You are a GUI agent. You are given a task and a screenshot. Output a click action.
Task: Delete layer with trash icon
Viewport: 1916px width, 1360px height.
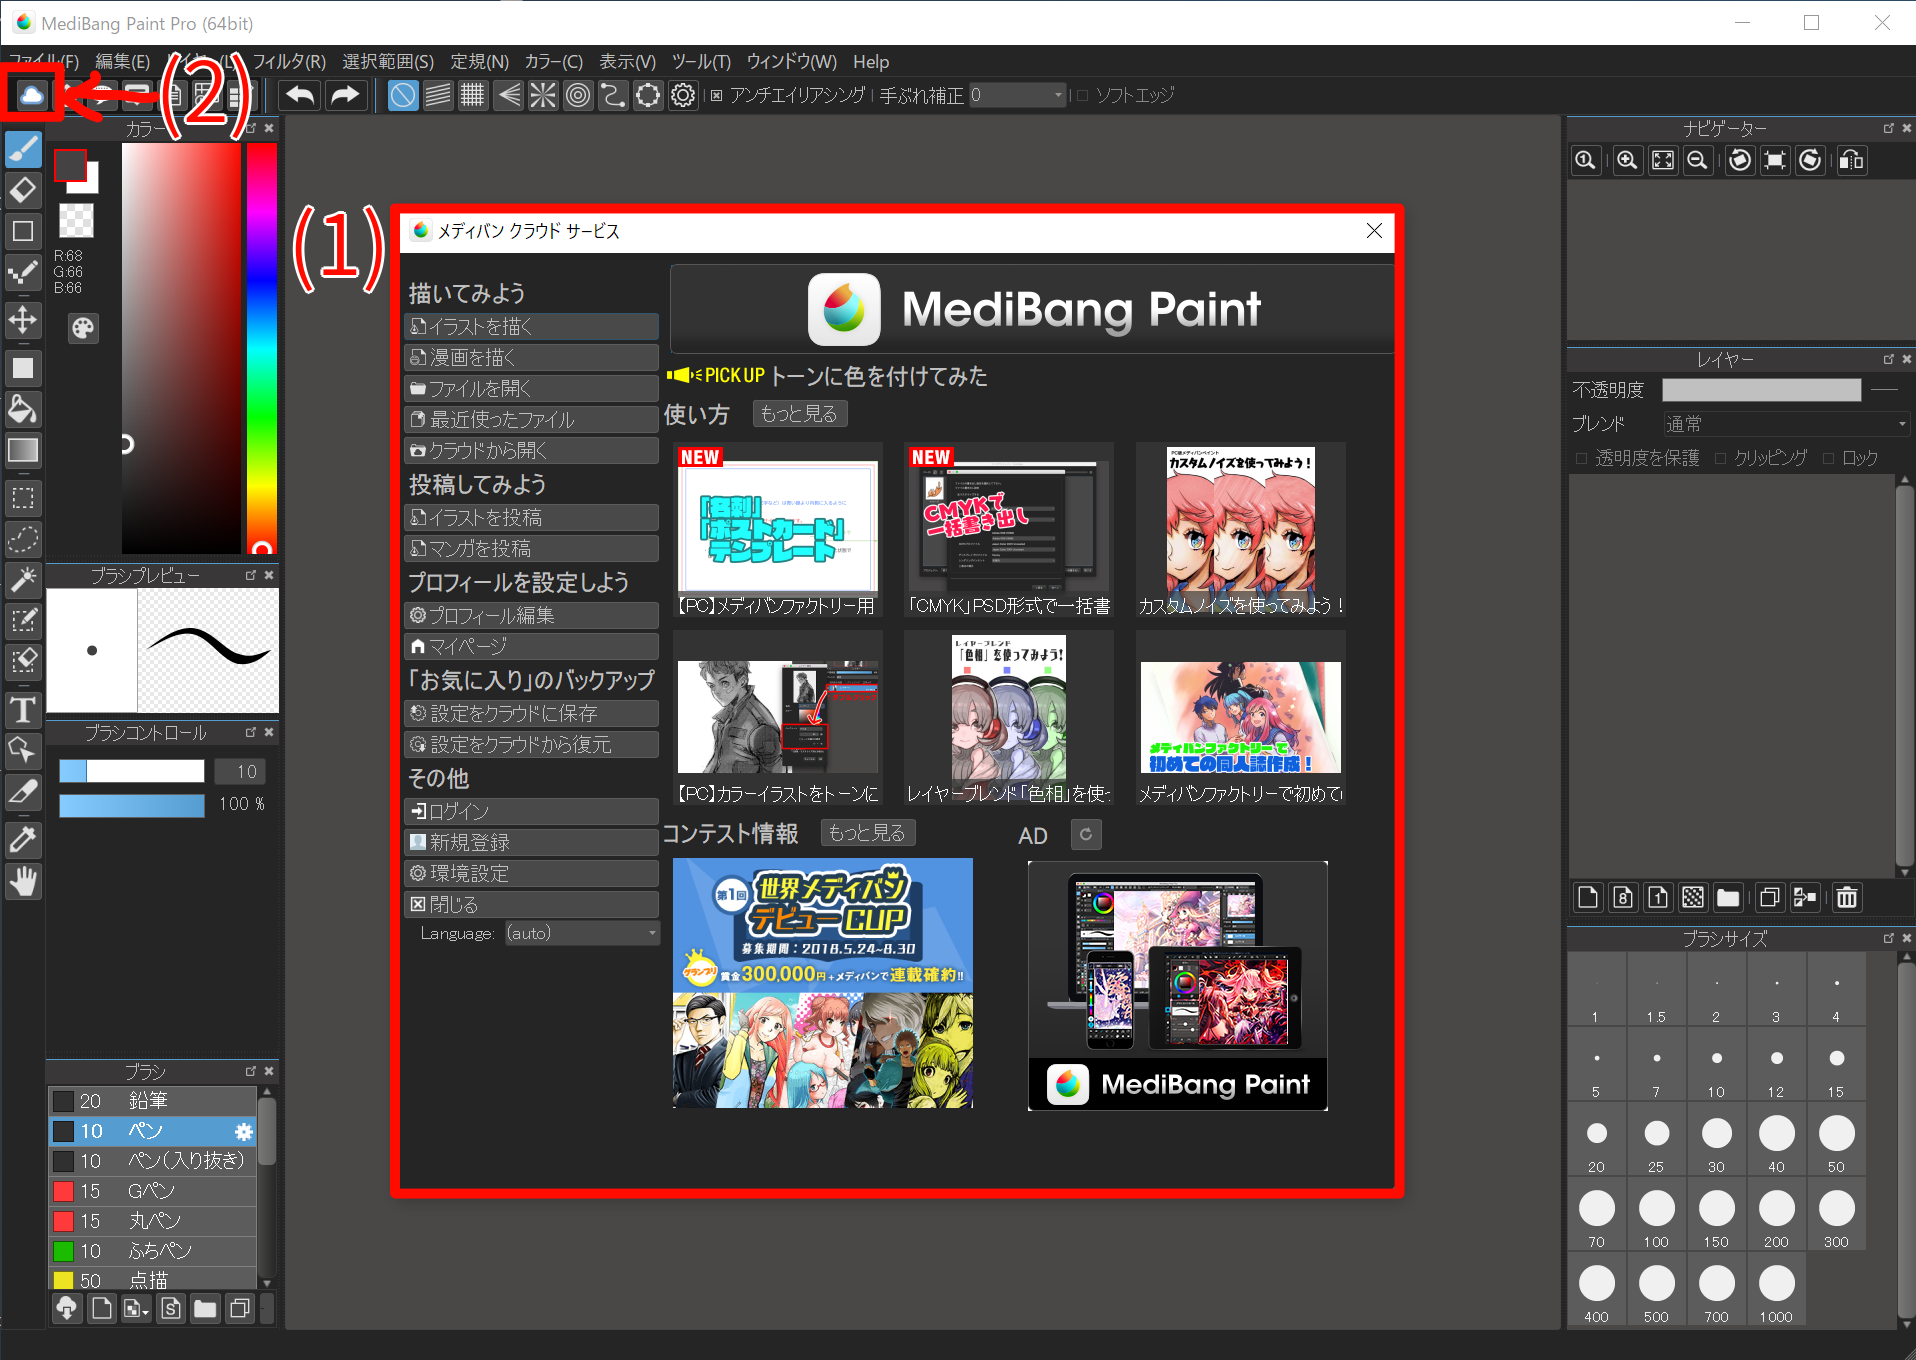(1847, 897)
